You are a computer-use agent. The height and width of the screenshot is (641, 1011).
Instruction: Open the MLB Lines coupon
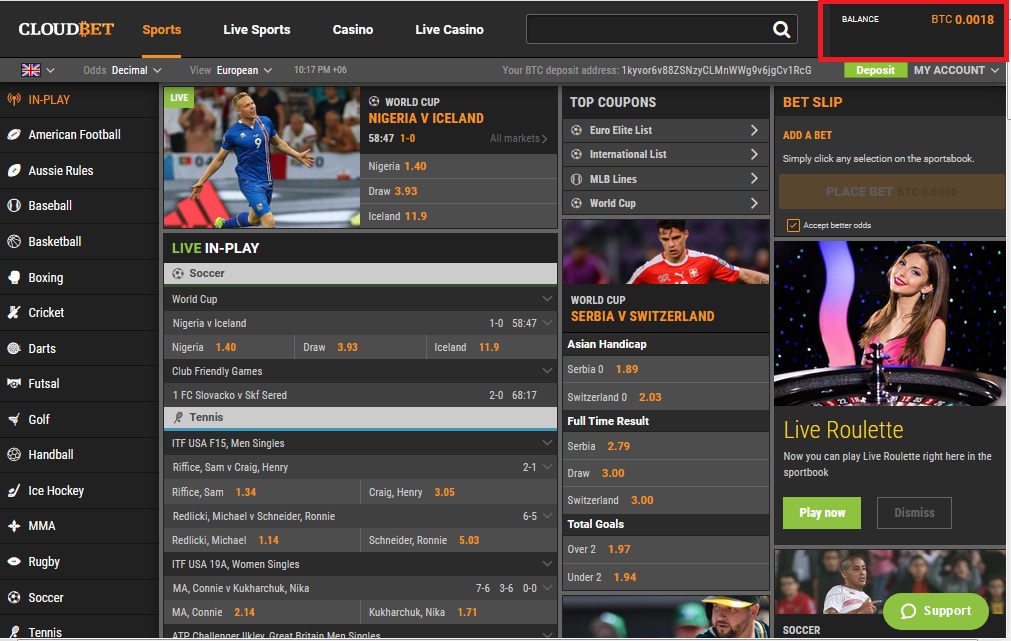[x=665, y=179]
